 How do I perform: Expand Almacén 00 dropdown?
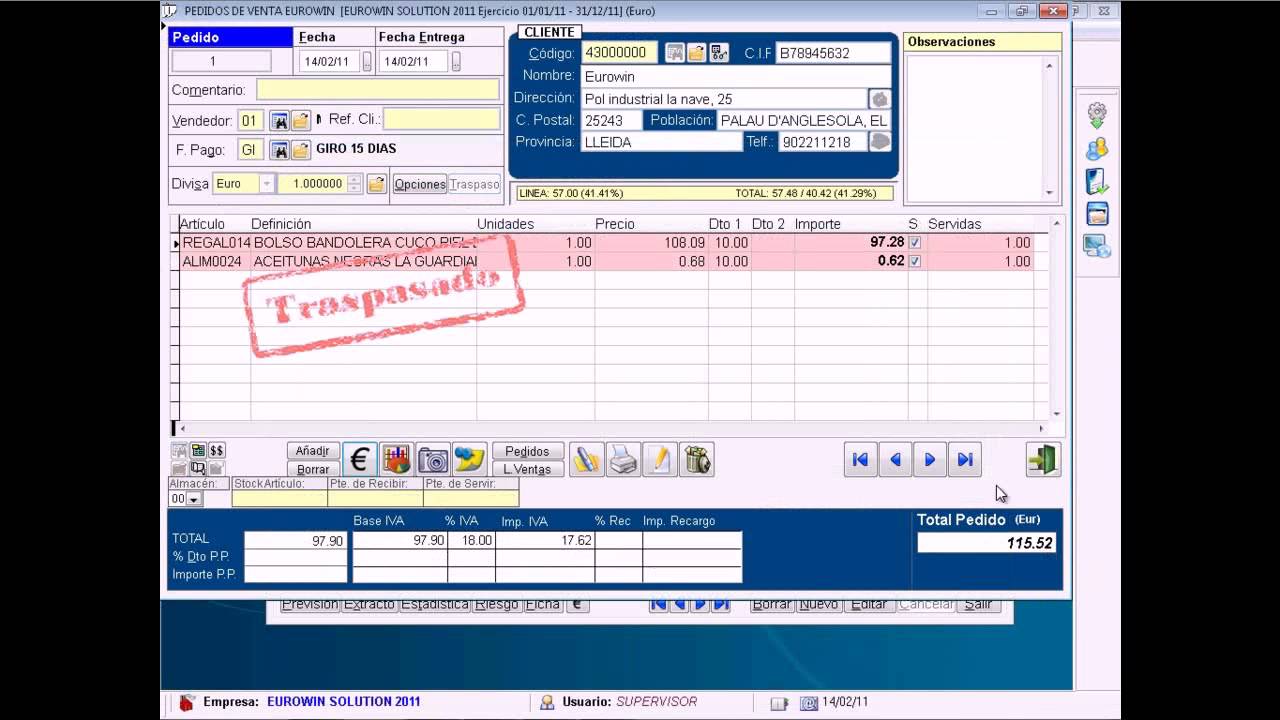point(193,498)
